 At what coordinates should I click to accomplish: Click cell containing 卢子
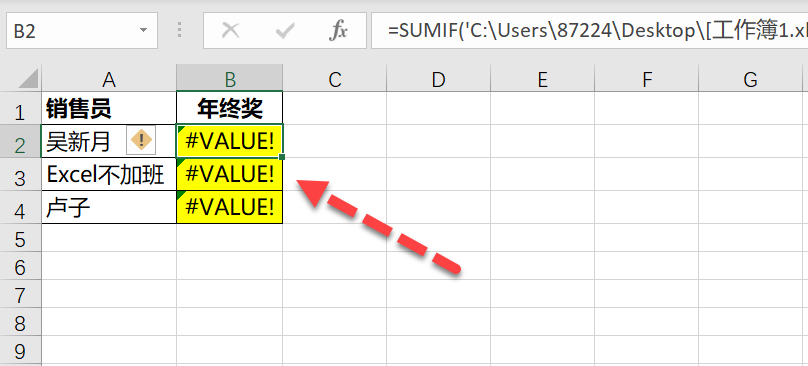109,207
